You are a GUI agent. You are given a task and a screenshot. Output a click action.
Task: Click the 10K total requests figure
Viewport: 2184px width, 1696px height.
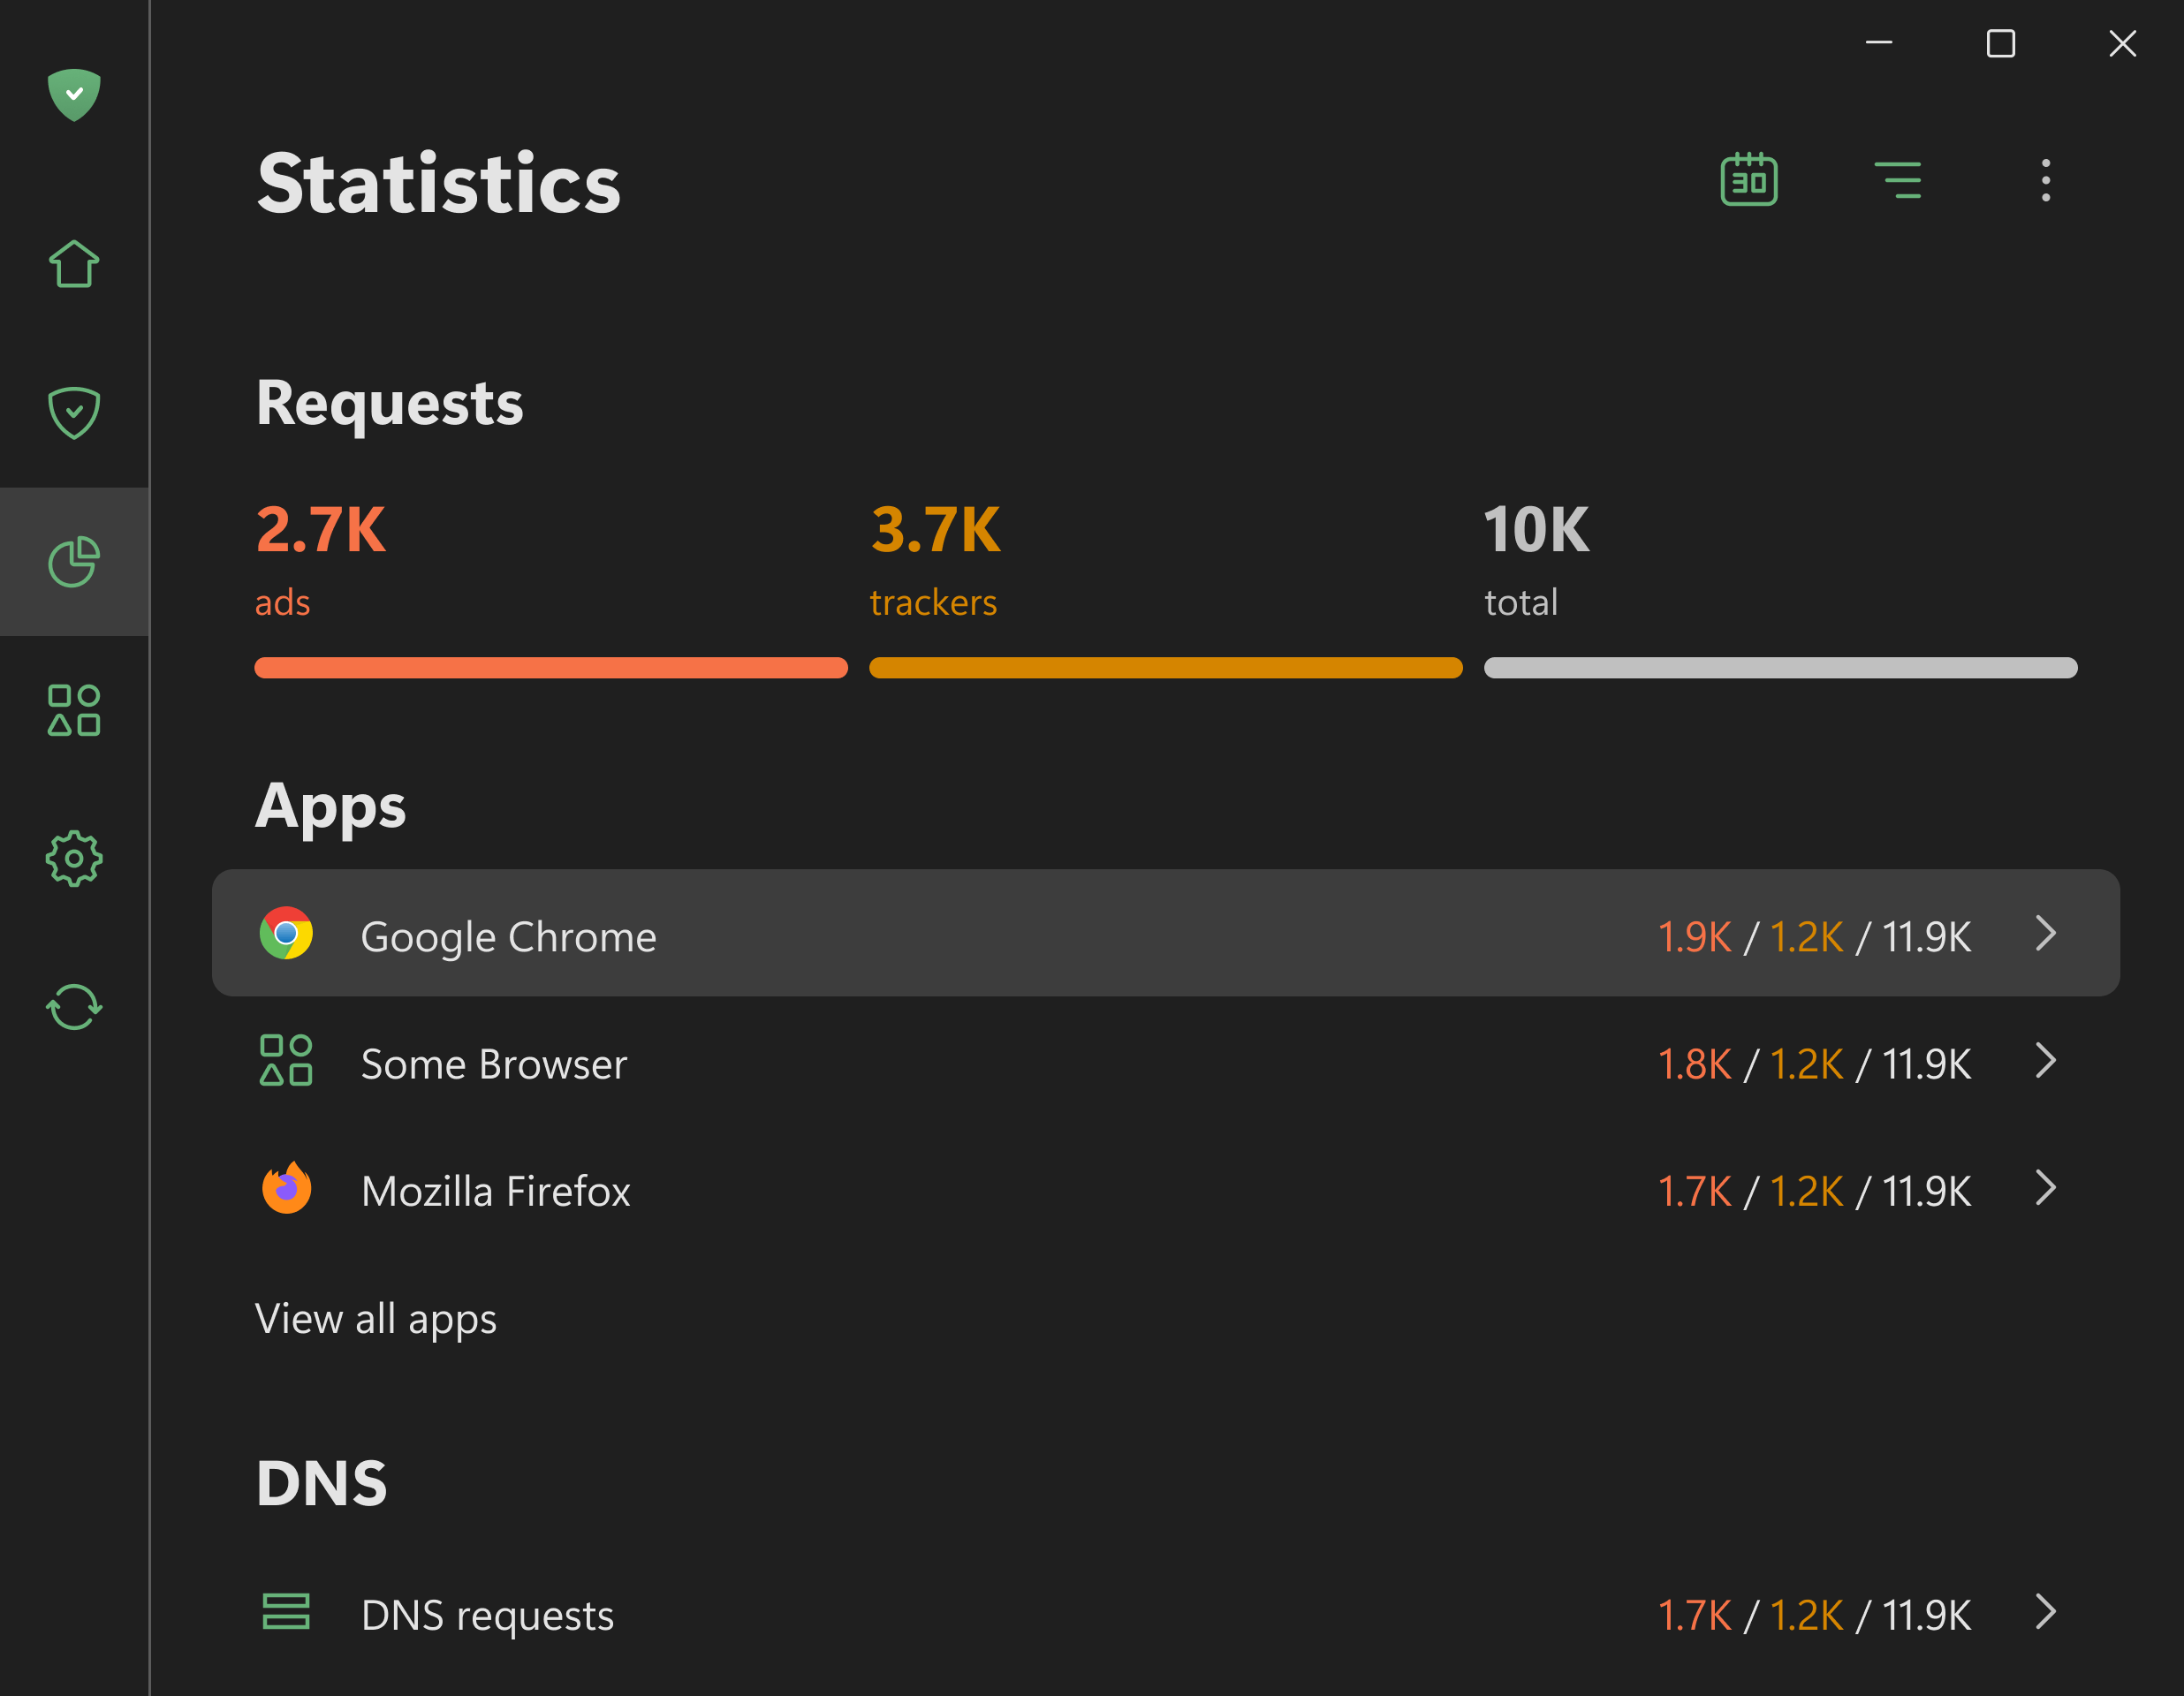[x=1536, y=530]
